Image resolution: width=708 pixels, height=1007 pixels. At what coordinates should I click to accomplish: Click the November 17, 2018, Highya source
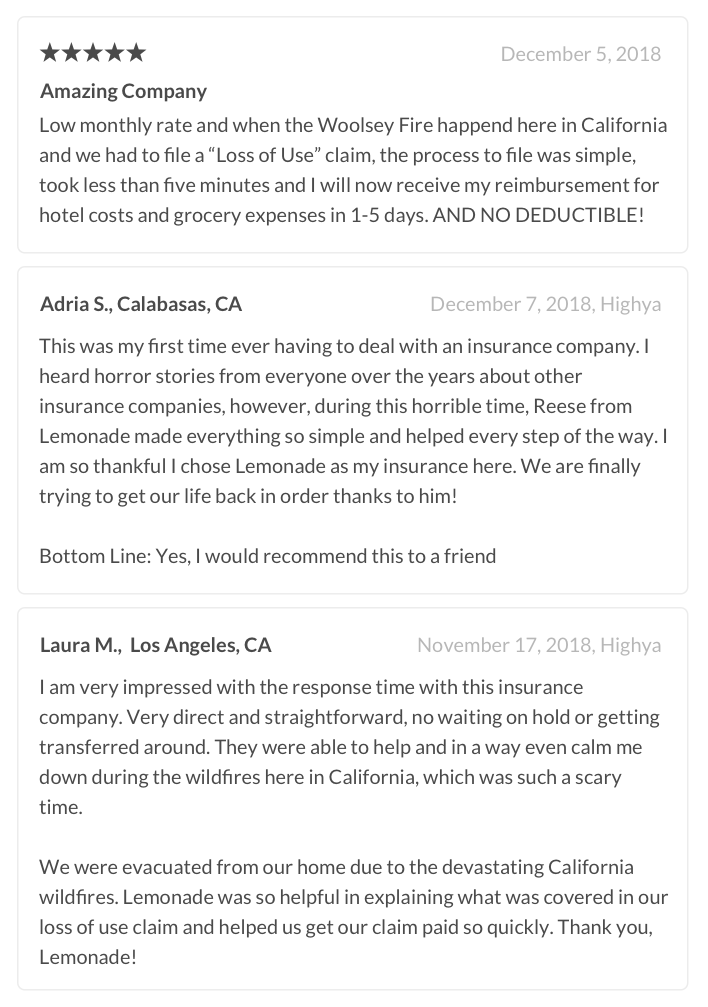[539, 645]
